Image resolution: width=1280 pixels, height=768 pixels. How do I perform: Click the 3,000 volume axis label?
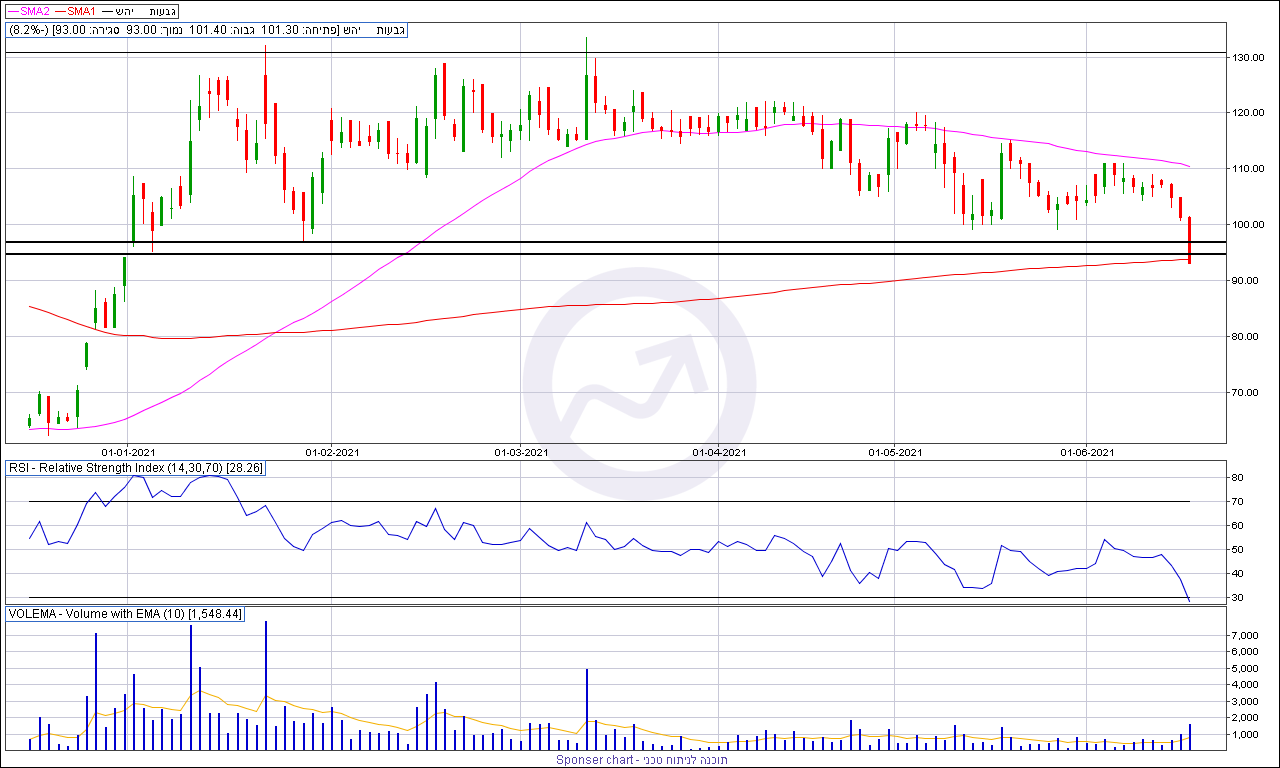[1243, 702]
